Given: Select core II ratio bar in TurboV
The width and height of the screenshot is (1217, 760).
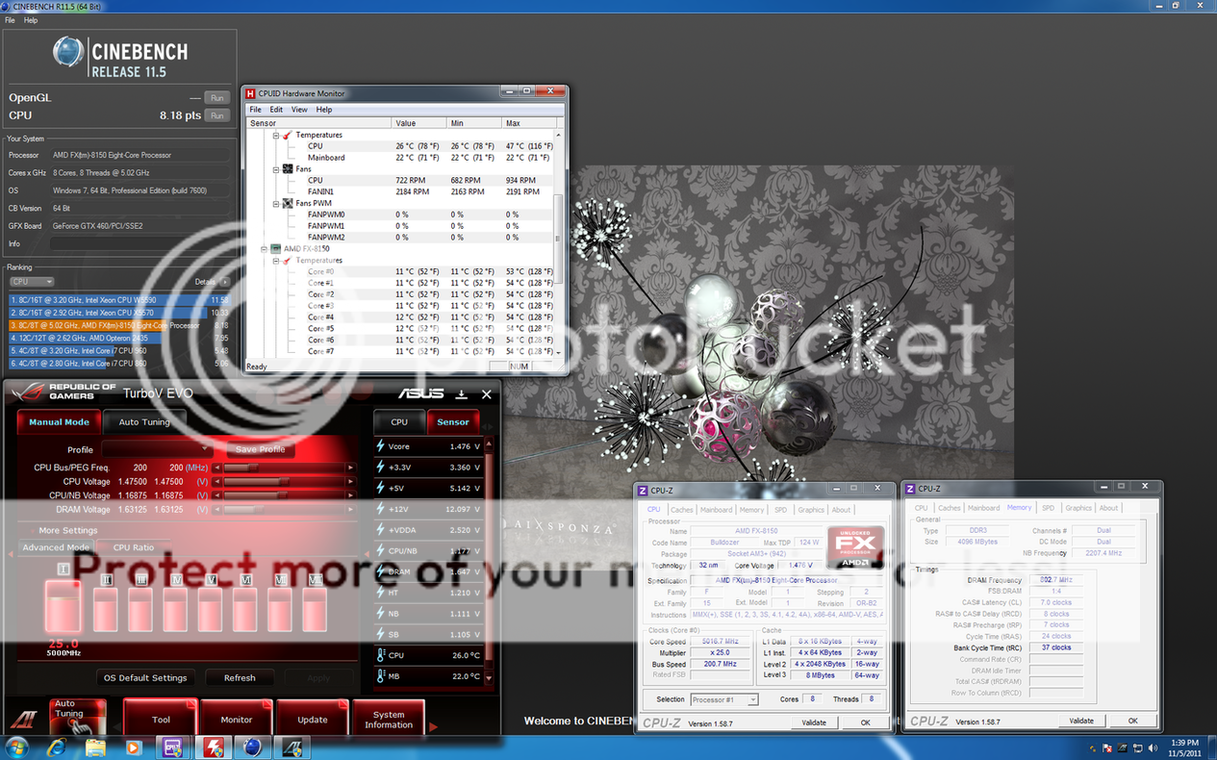Looking at the screenshot, I should pyautogui.click(x=105, y=608).
